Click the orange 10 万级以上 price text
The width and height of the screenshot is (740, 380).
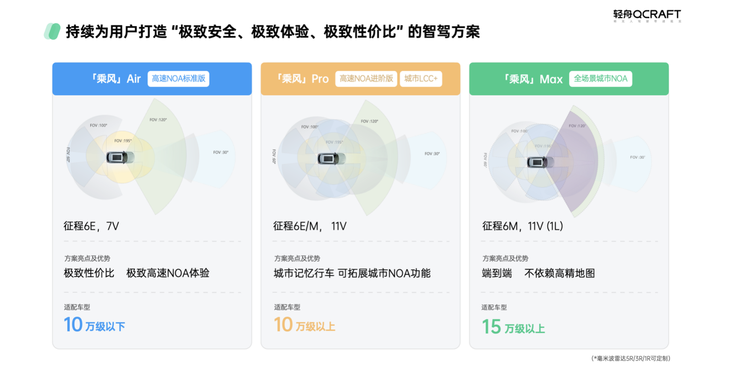pyautogui.click(x=305, y=325)
